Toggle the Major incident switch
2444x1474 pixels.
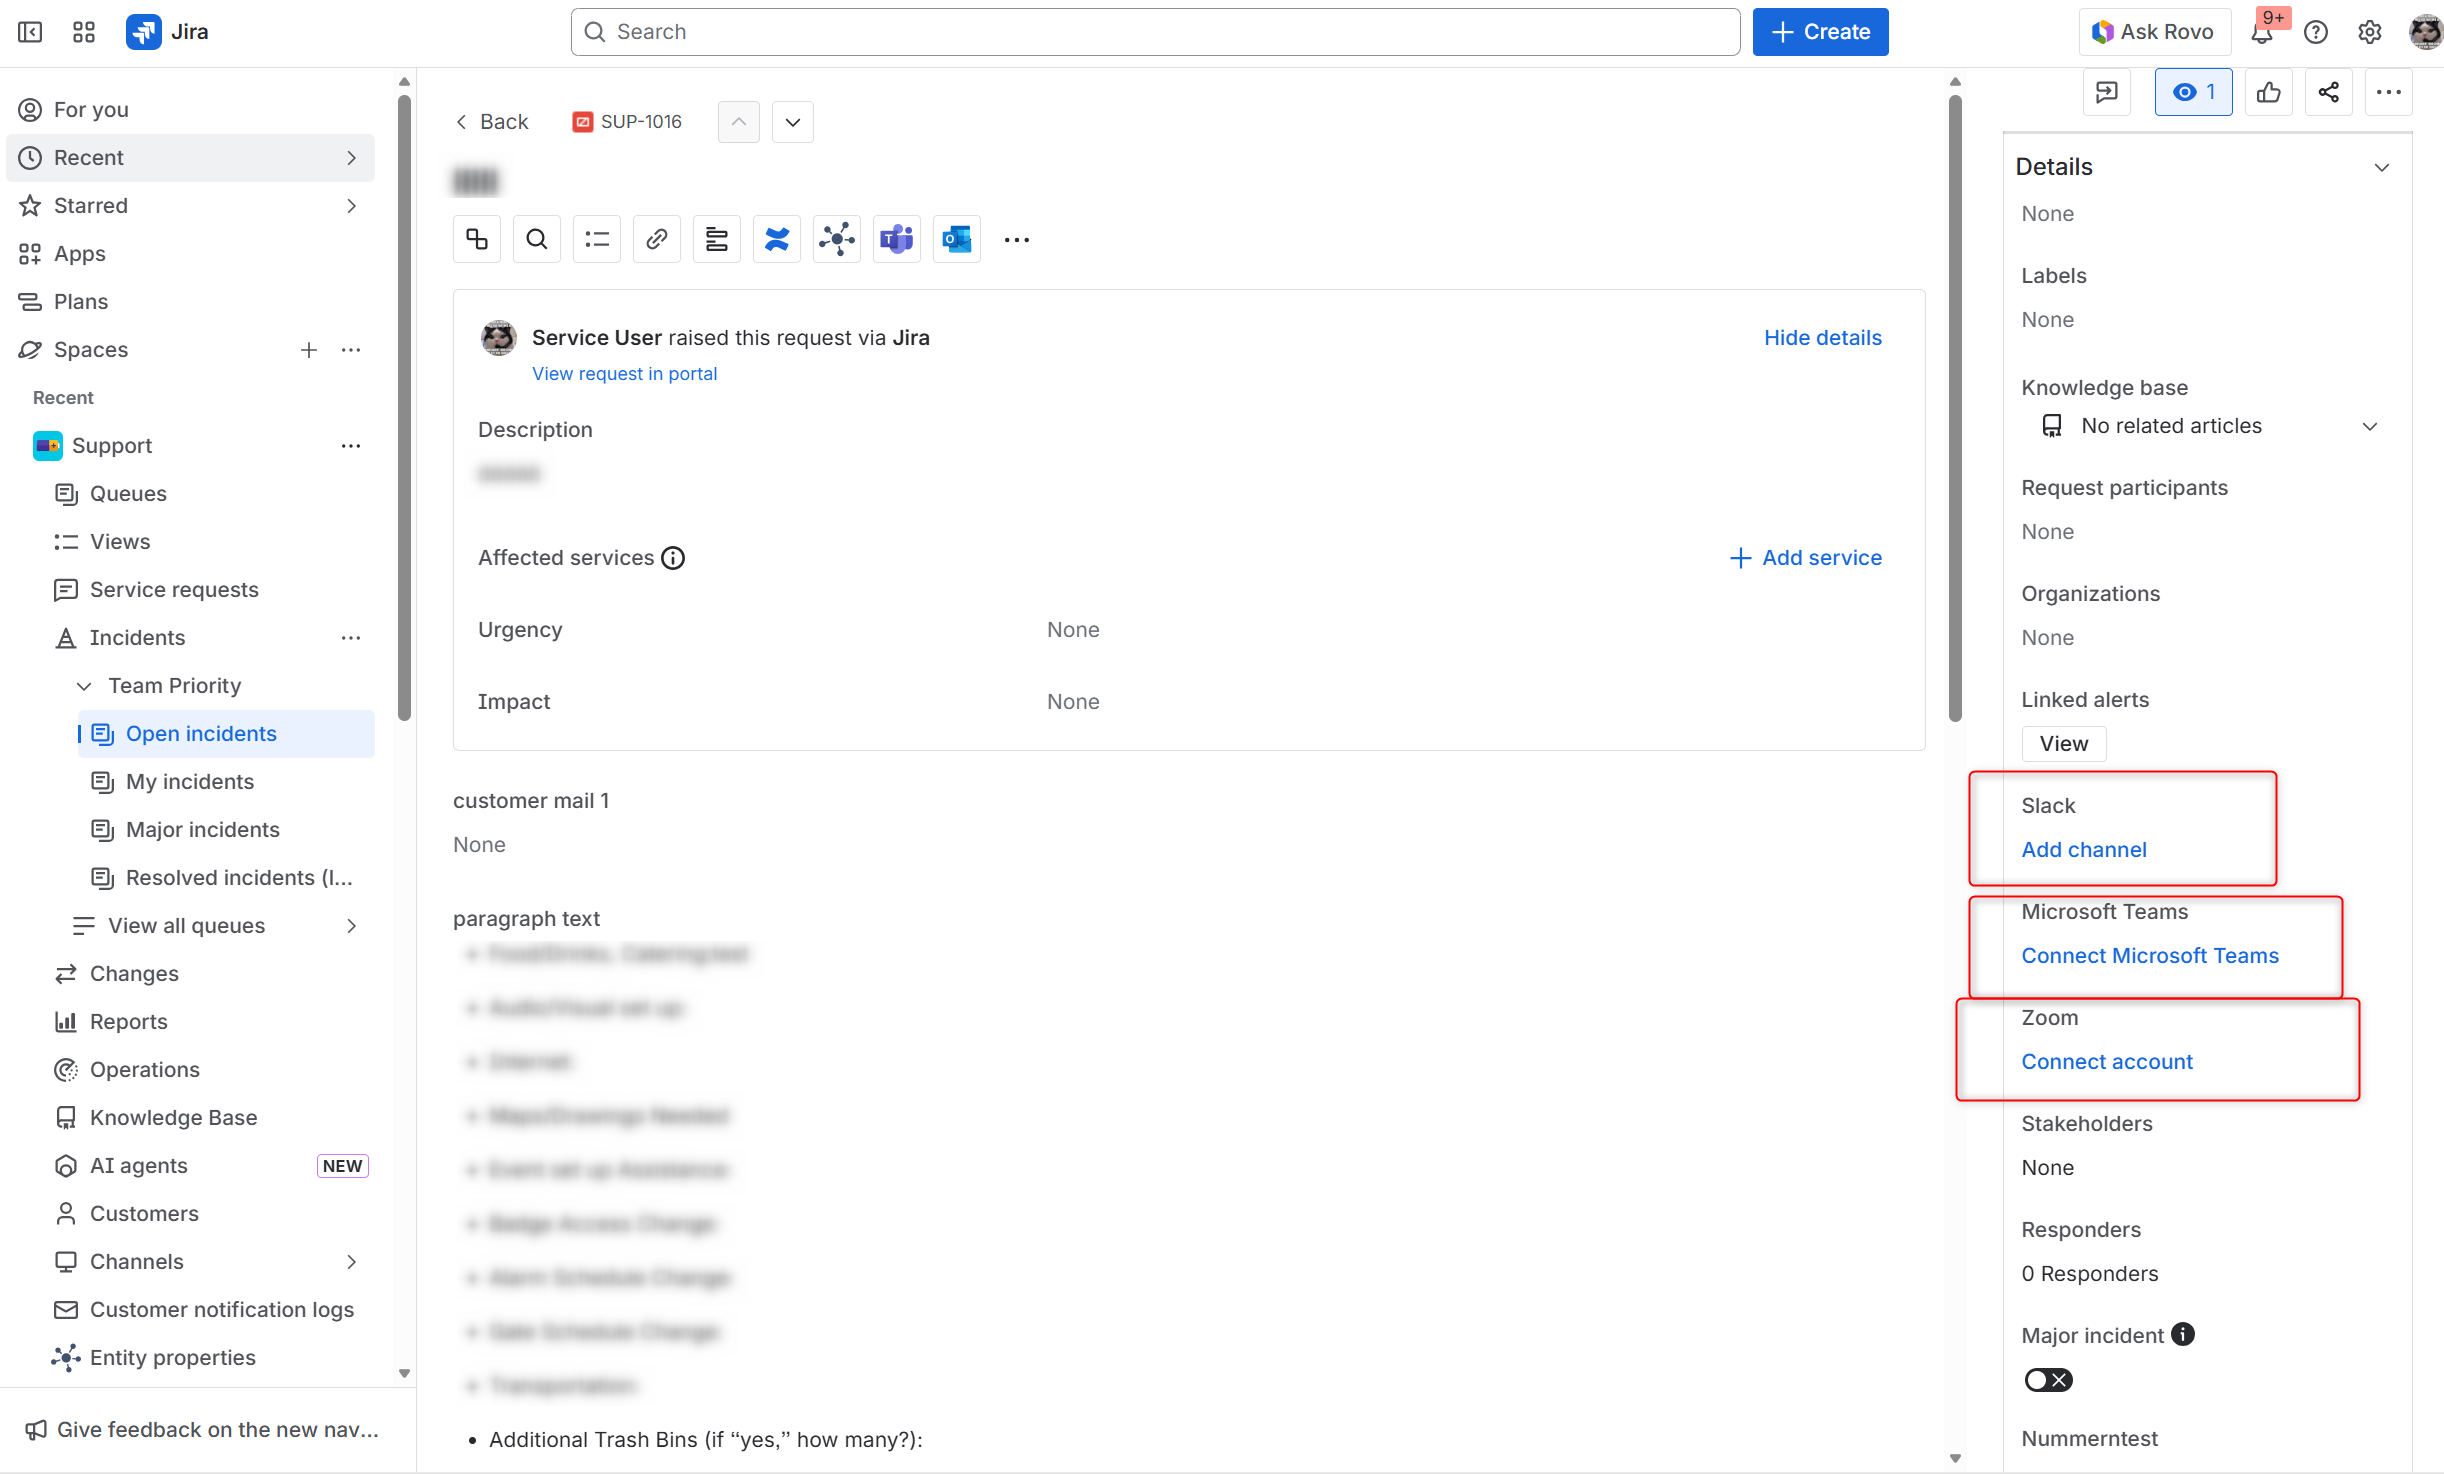[x=2047, y=1380]
